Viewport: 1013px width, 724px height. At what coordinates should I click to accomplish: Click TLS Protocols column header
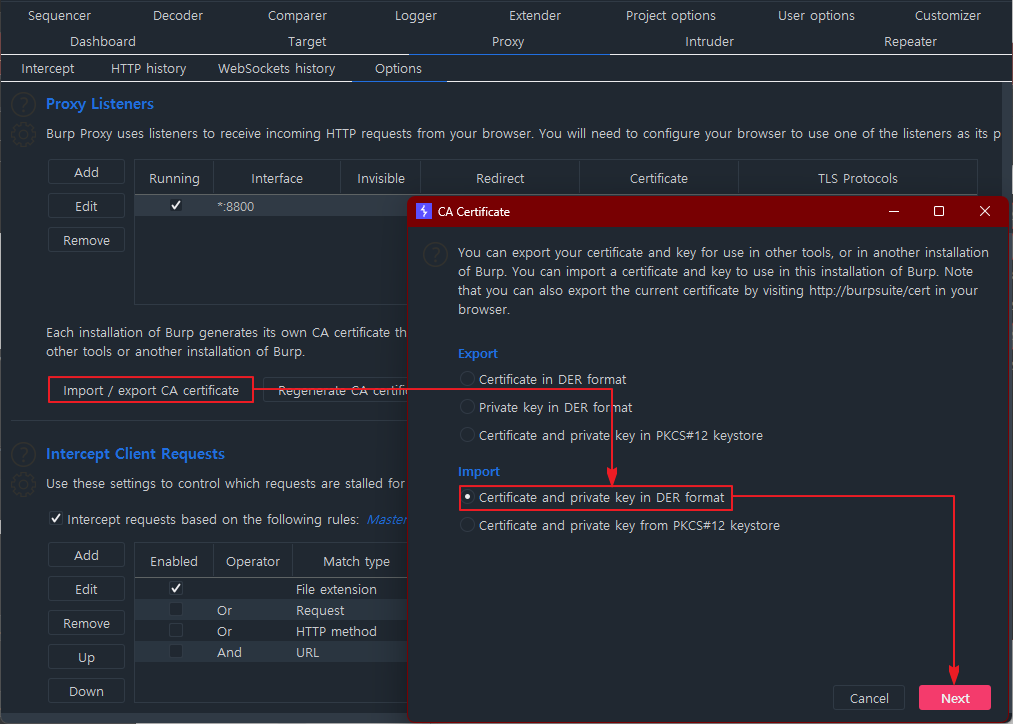point(857,178)
